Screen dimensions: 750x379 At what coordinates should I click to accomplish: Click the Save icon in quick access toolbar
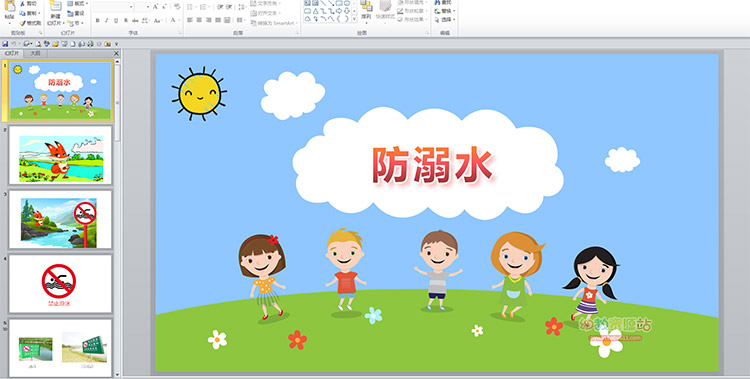coord(5,44)
